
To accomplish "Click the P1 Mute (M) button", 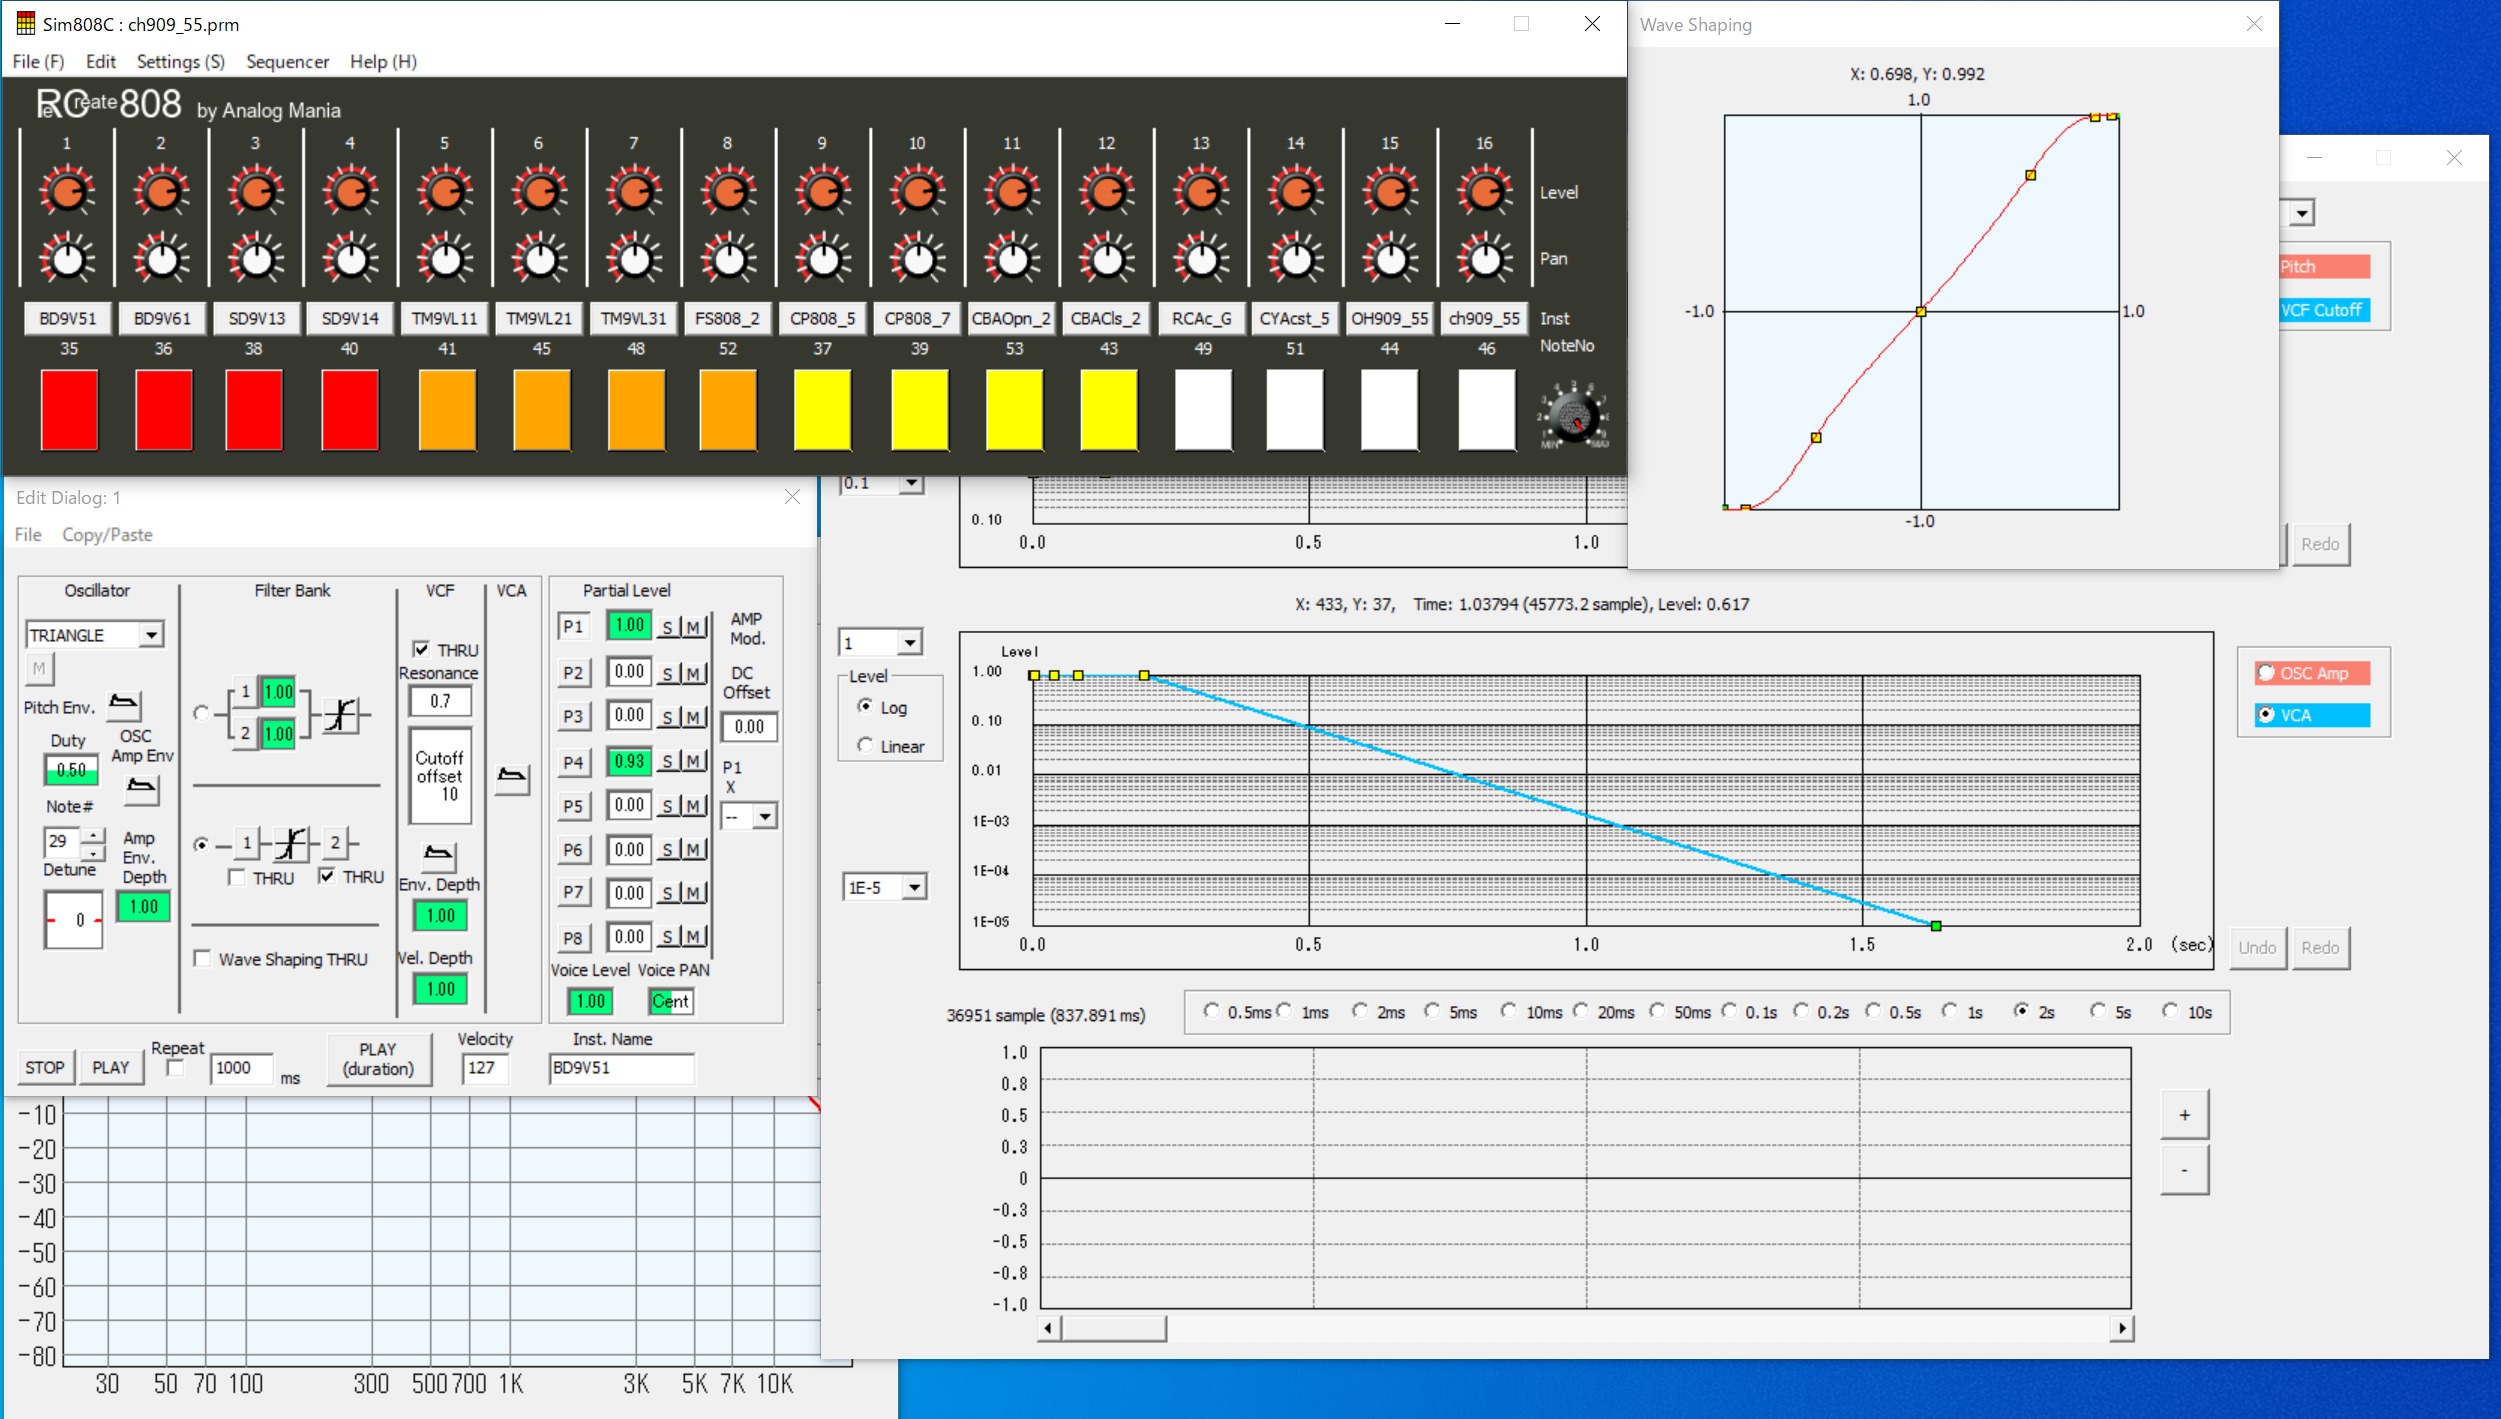I will coord(693,627).
